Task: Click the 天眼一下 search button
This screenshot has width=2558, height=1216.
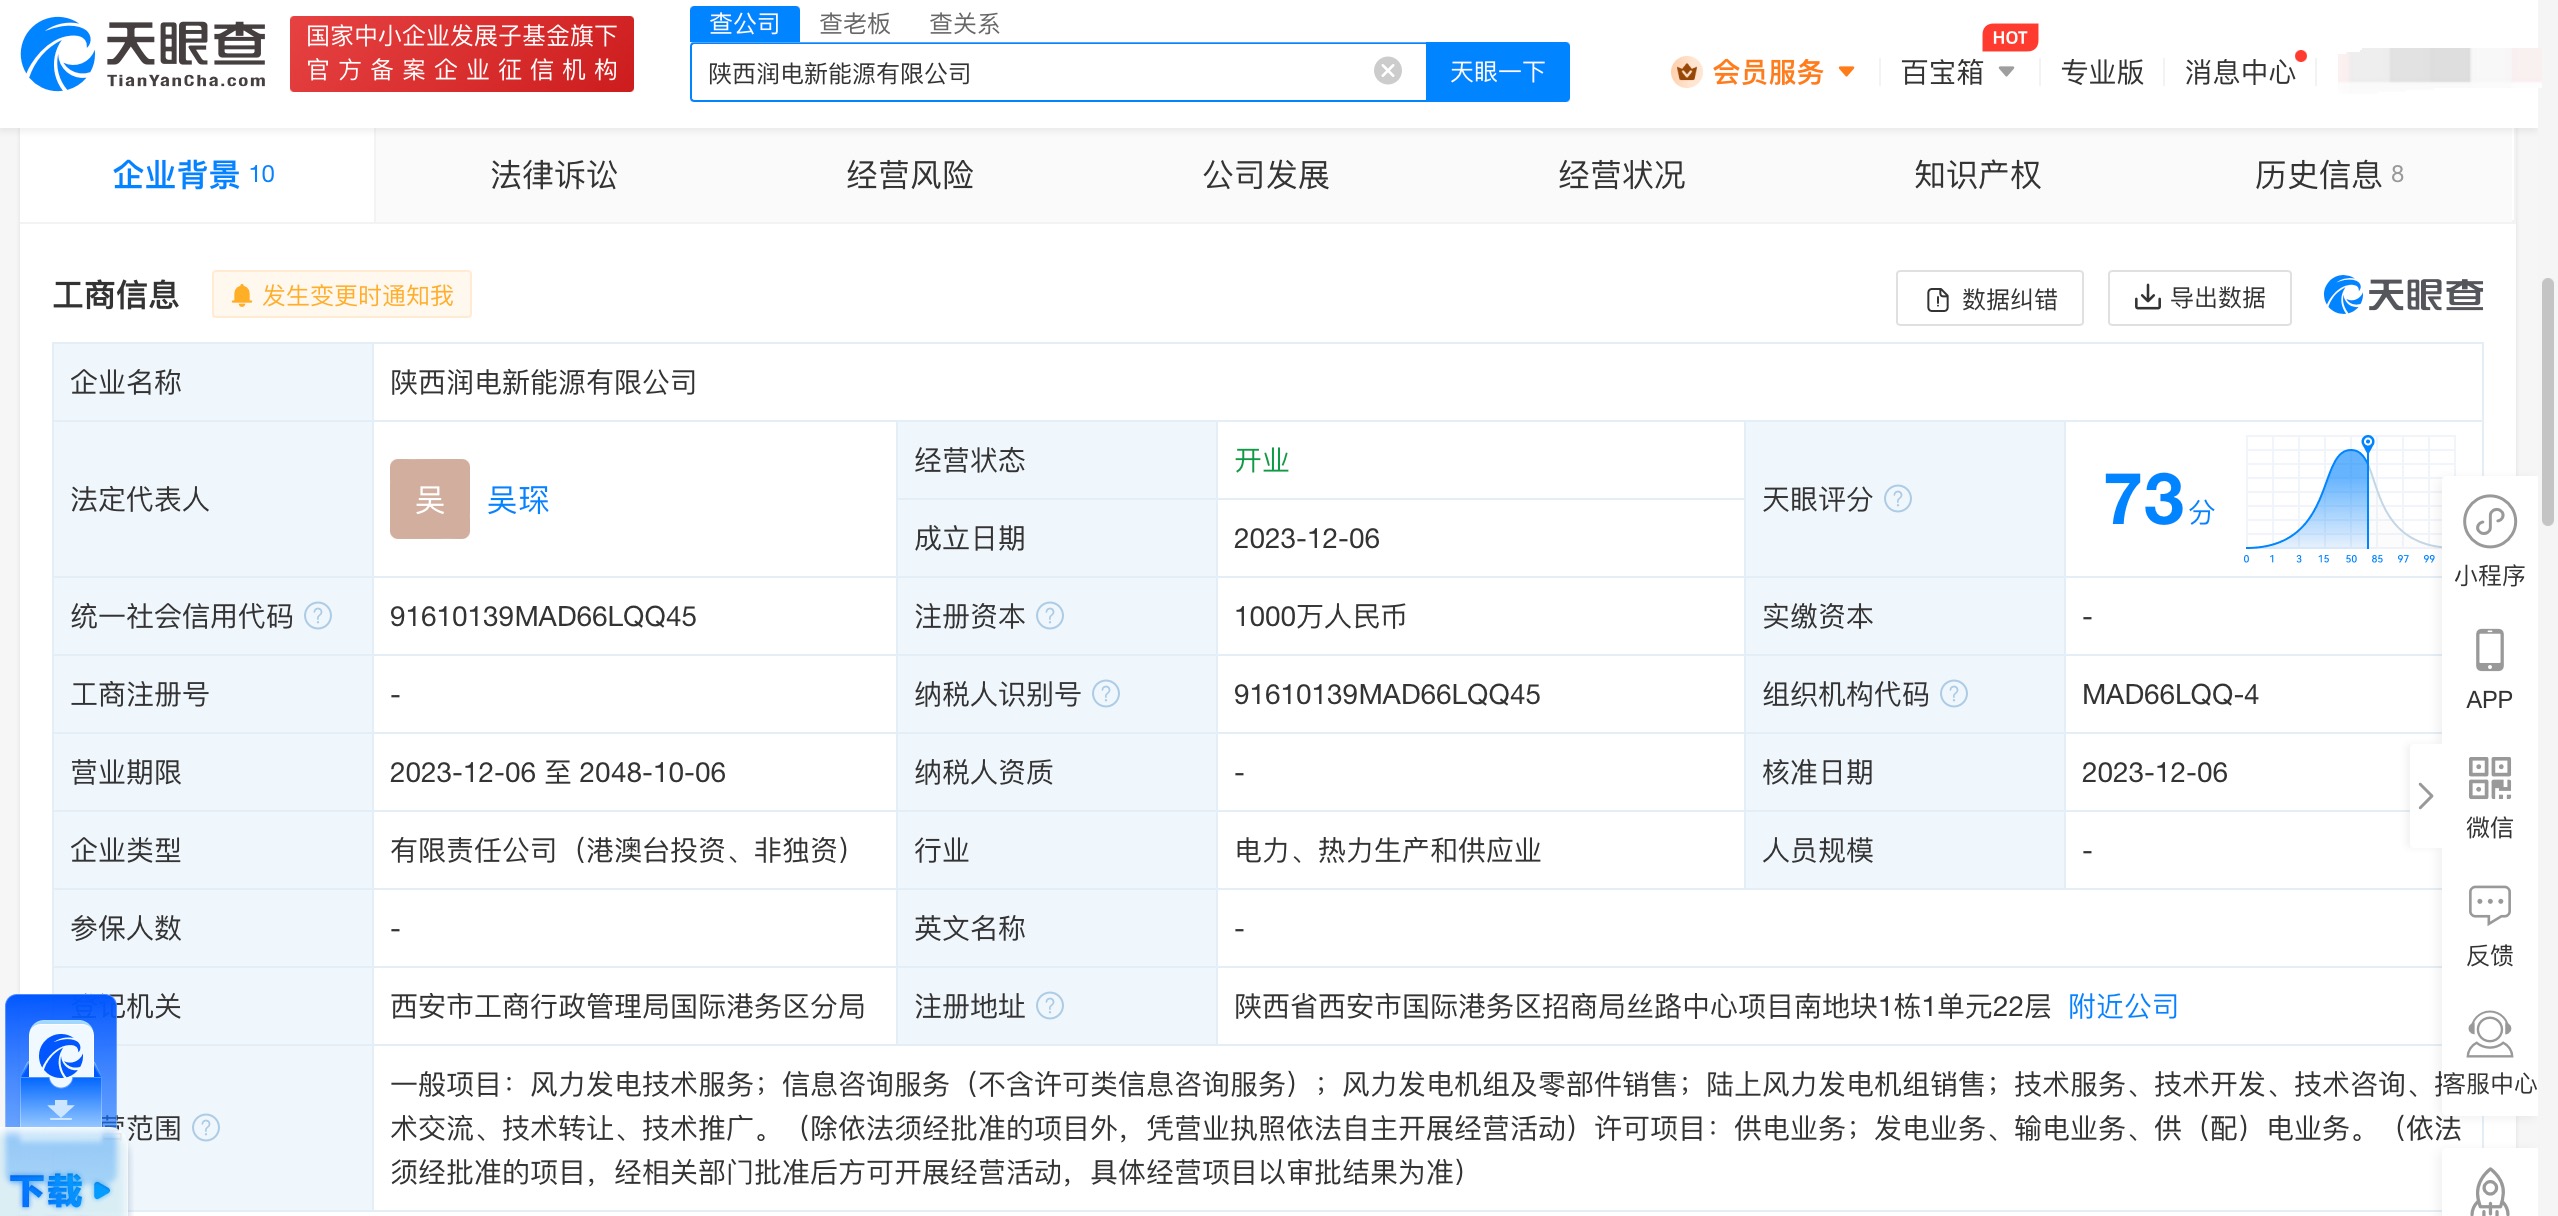Action: point(1497,72)
